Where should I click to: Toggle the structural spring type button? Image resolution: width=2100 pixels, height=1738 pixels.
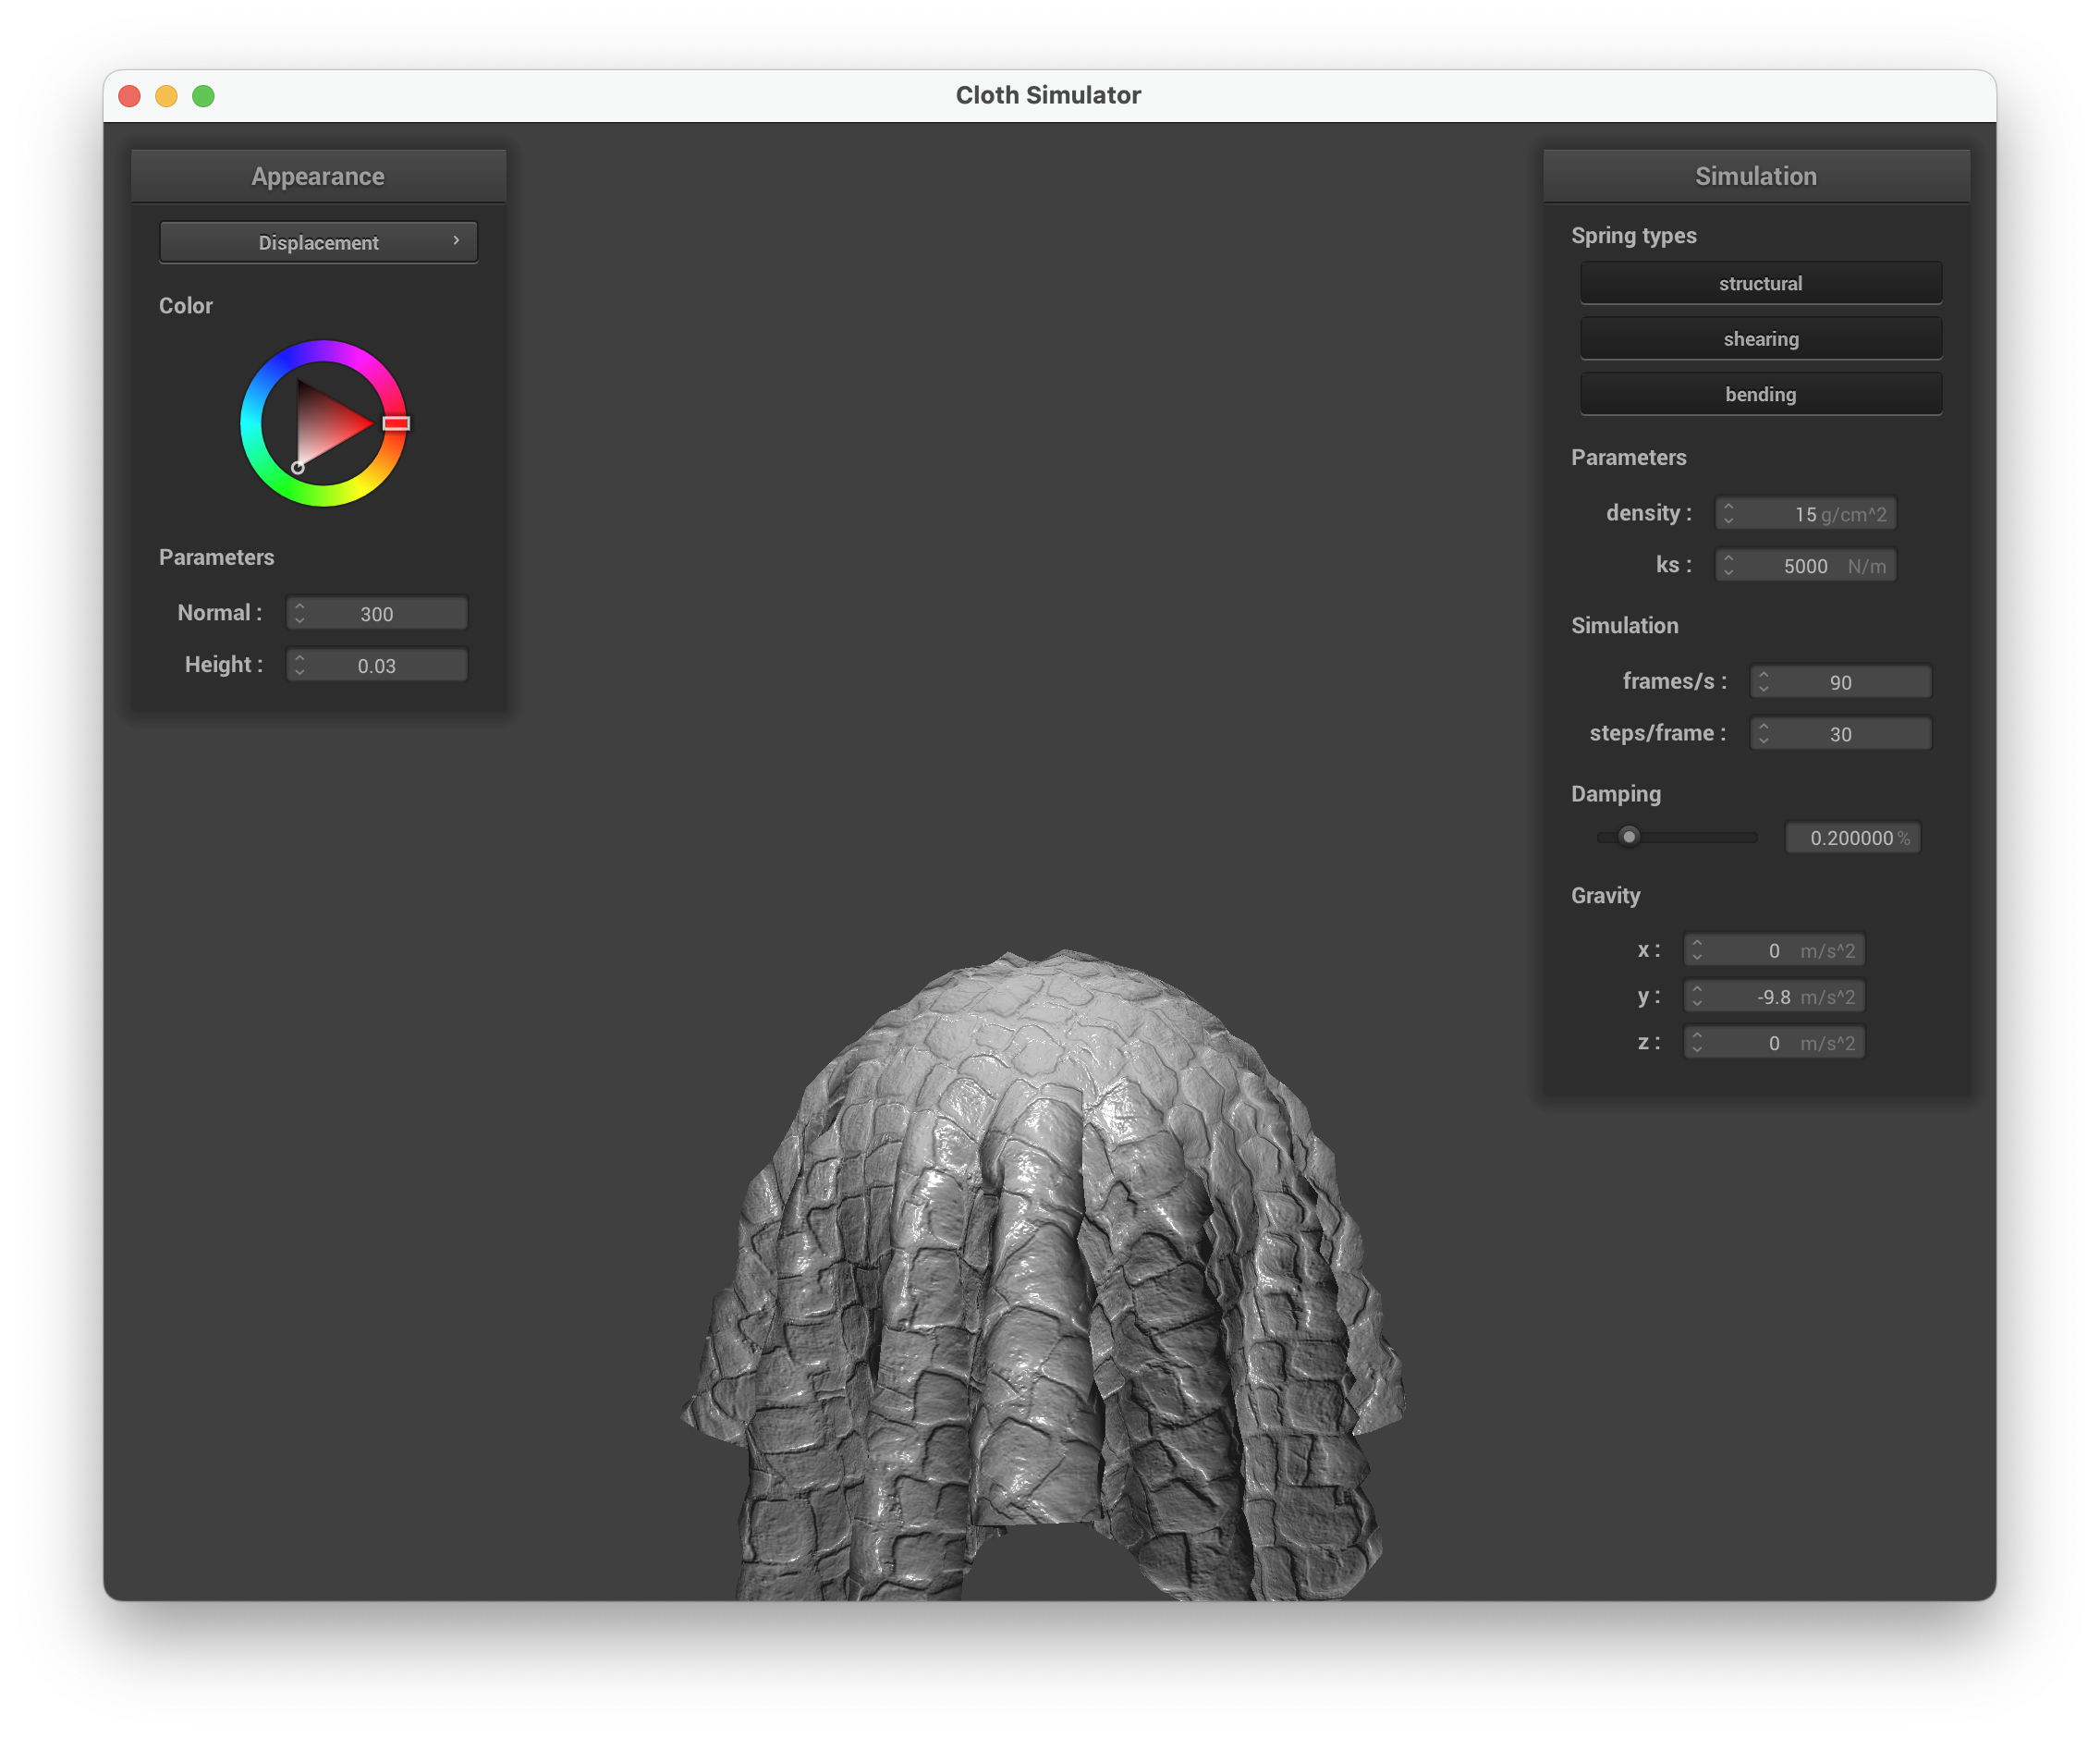point(1760,283)
